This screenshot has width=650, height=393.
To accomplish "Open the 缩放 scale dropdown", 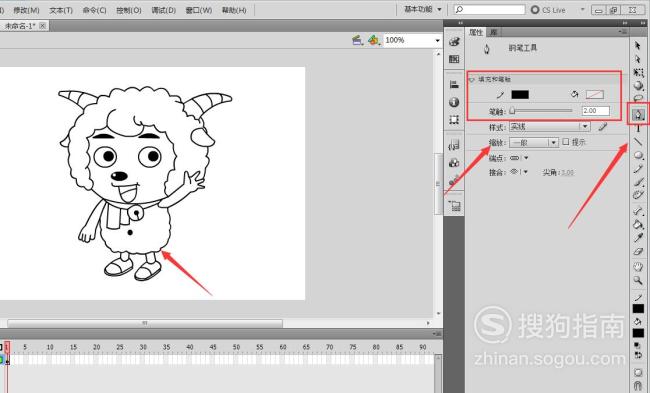I will (x=534, y=143).
